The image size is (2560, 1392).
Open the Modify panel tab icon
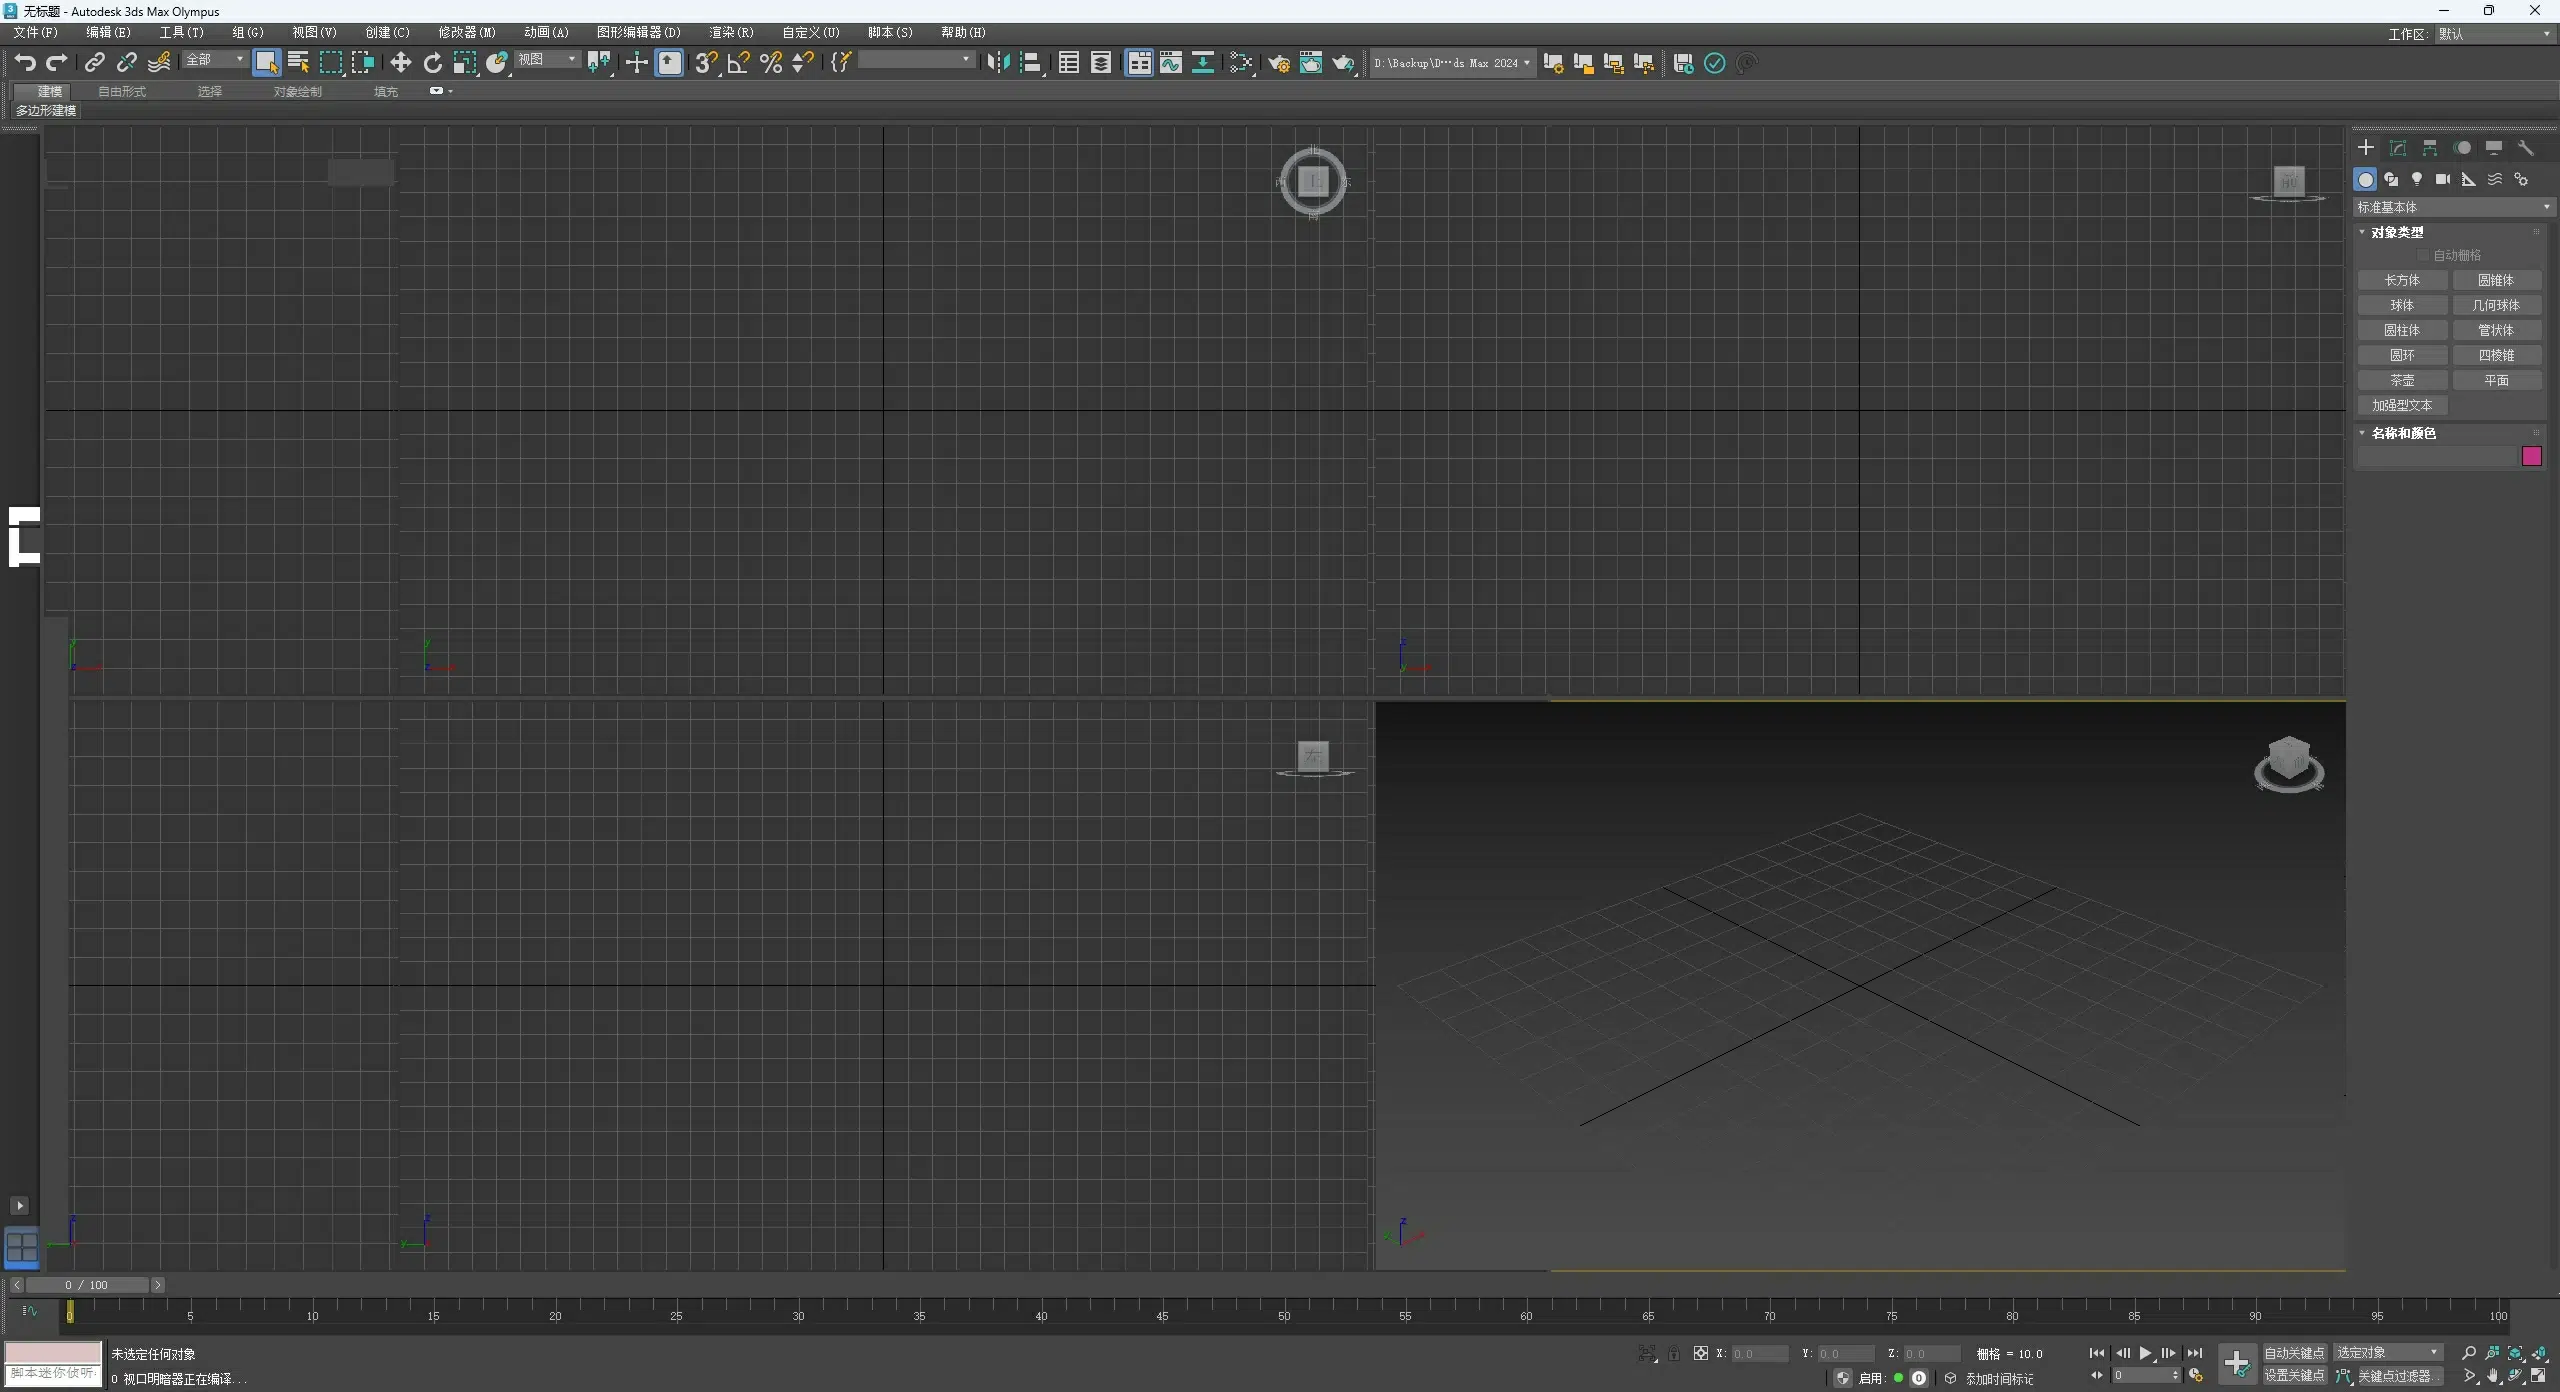(2397, 148)
